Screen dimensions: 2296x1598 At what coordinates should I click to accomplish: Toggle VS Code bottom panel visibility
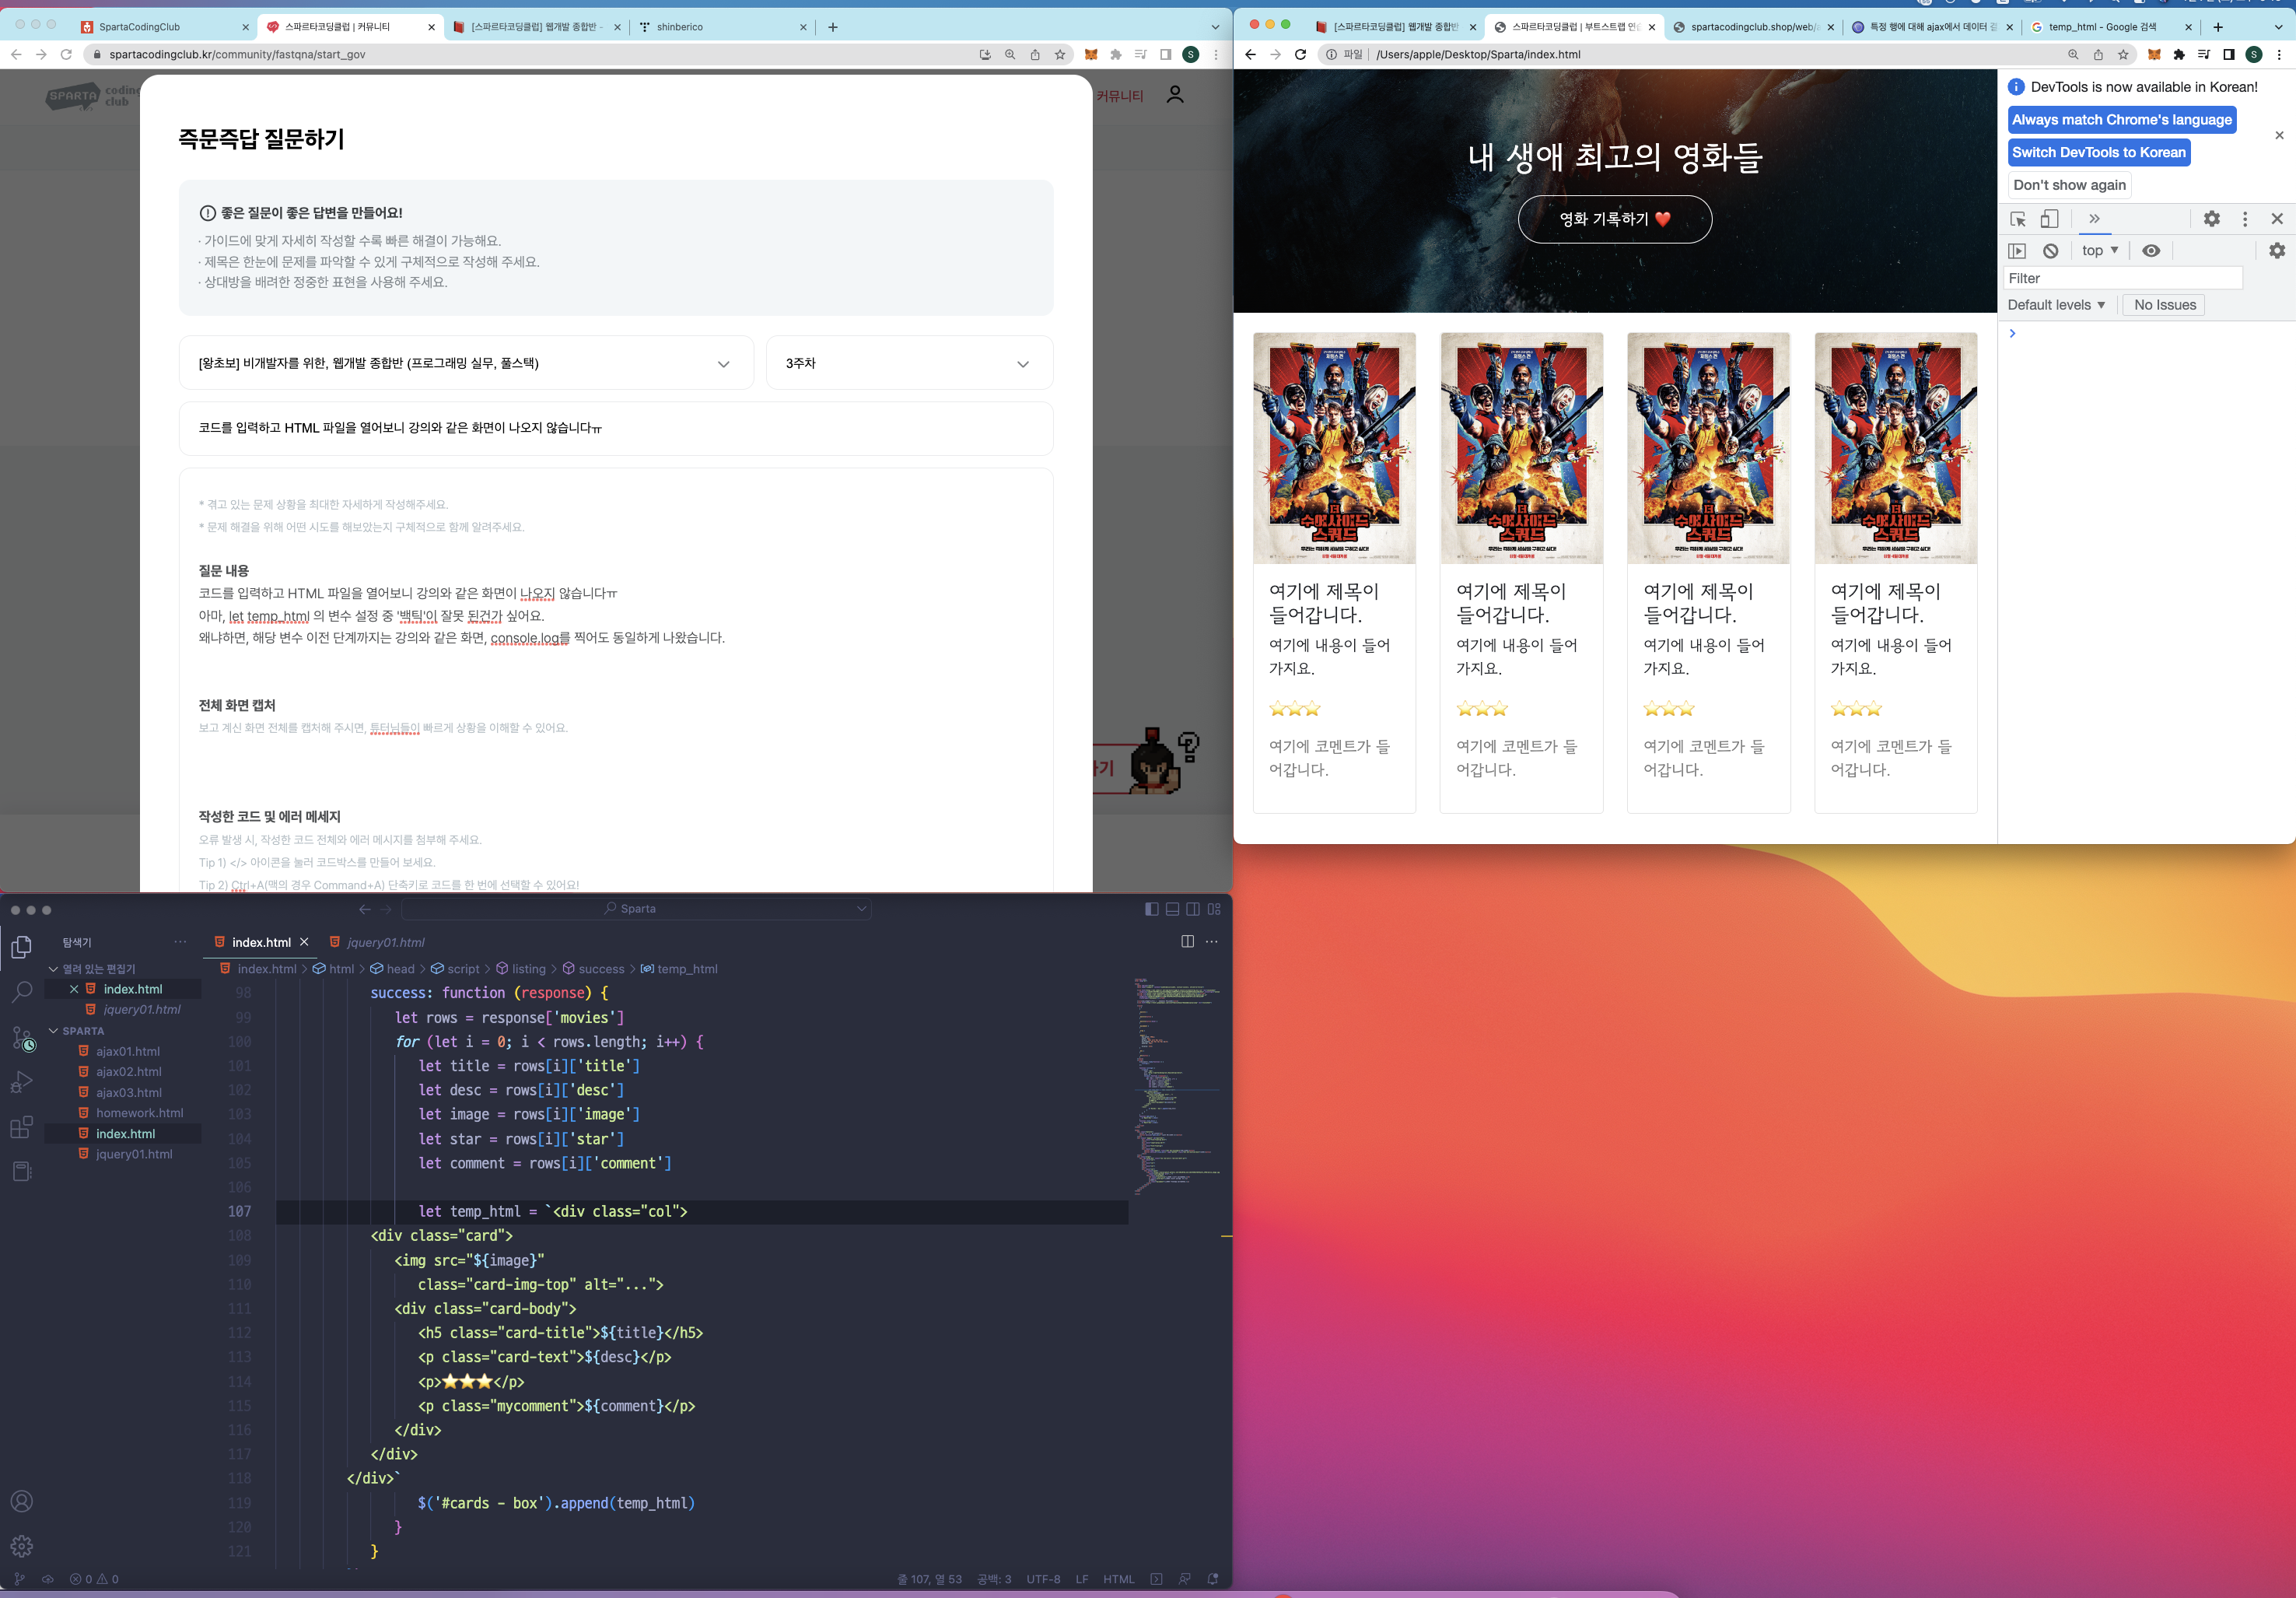tap(1172, 909)
